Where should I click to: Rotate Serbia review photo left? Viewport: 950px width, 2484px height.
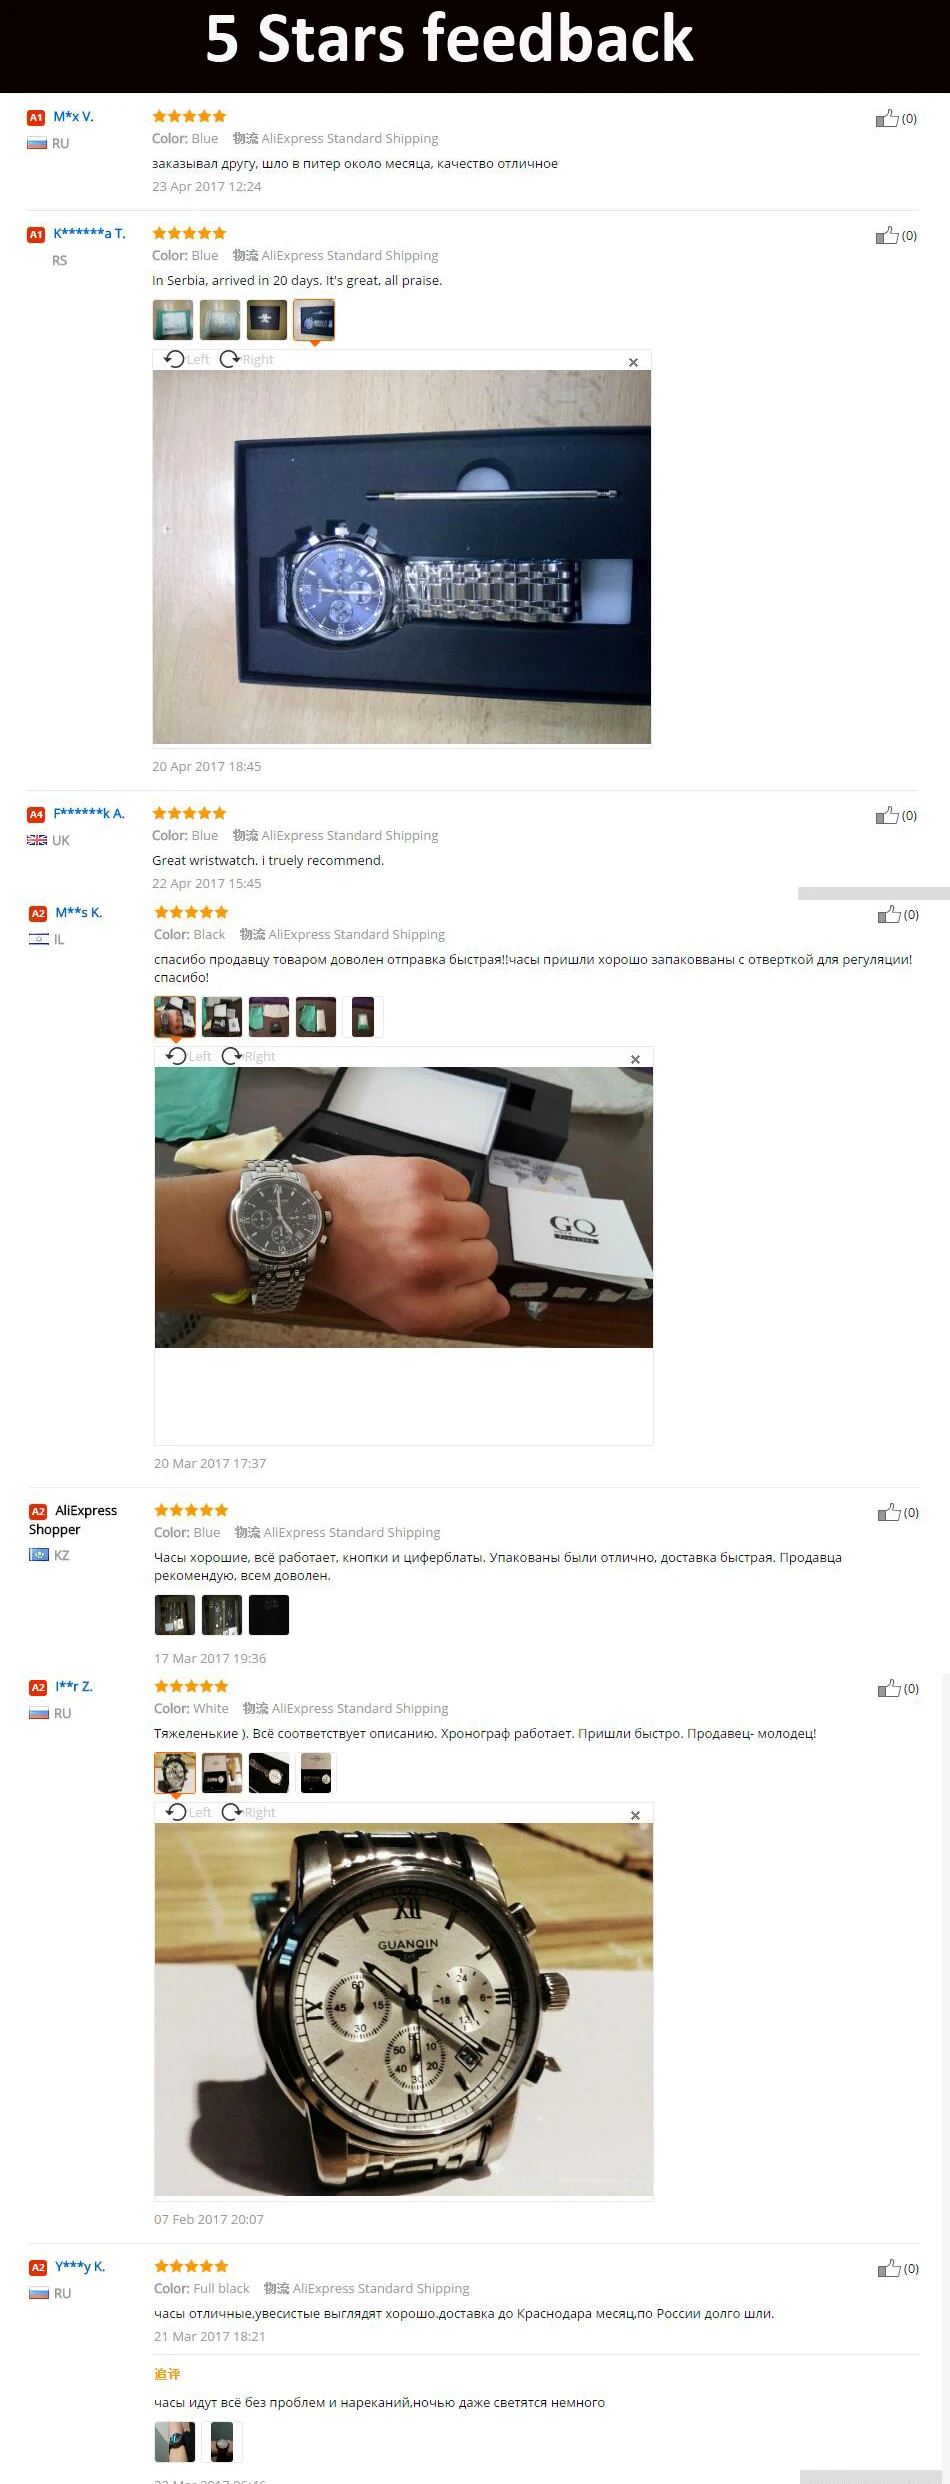click(x=187, y=359)
